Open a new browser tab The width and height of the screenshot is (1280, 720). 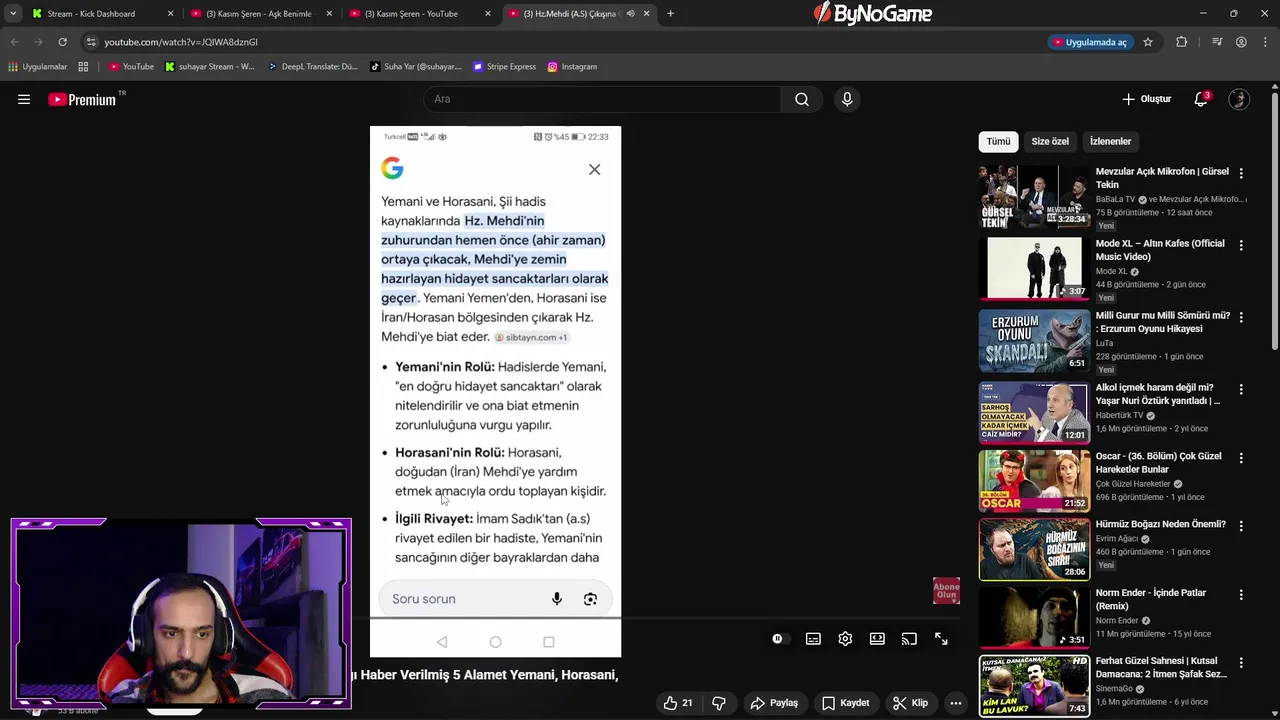670,14
